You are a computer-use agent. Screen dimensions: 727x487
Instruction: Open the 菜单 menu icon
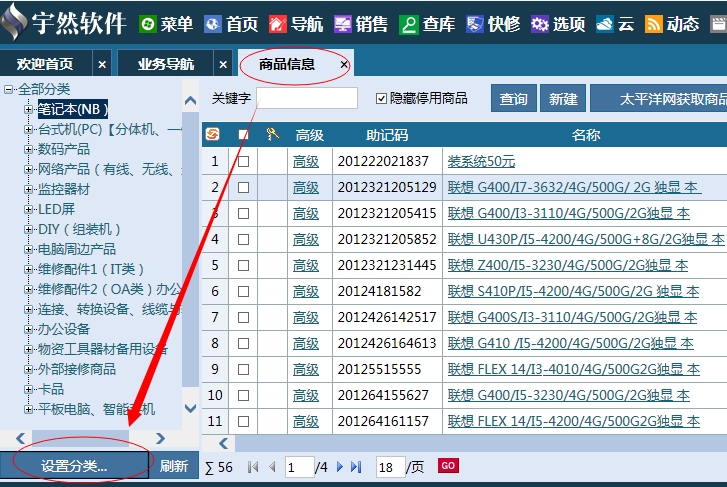click(148, 24)
